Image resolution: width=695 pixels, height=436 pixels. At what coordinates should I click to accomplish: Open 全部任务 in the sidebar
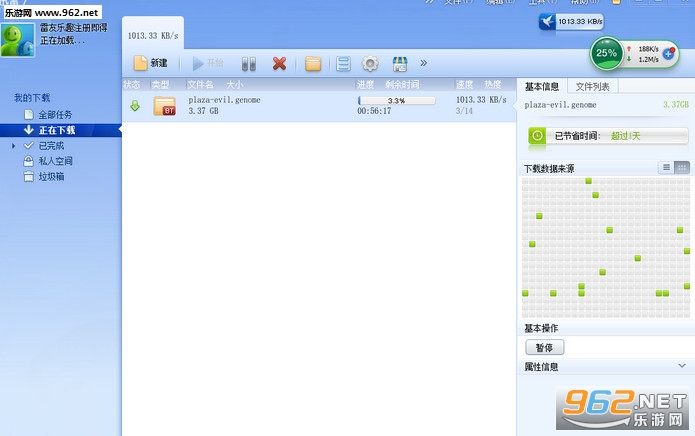[55, 115]
